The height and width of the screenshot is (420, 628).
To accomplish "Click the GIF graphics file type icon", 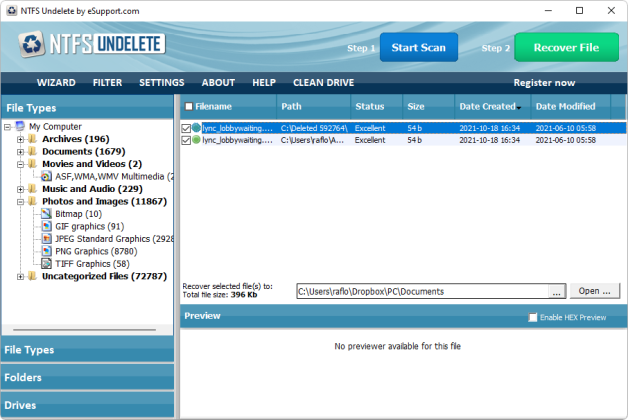I will [x=46, y=226].
